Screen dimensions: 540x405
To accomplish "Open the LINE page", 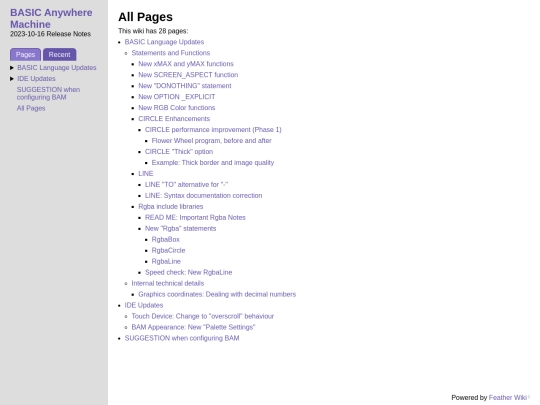I will (146, 174).
